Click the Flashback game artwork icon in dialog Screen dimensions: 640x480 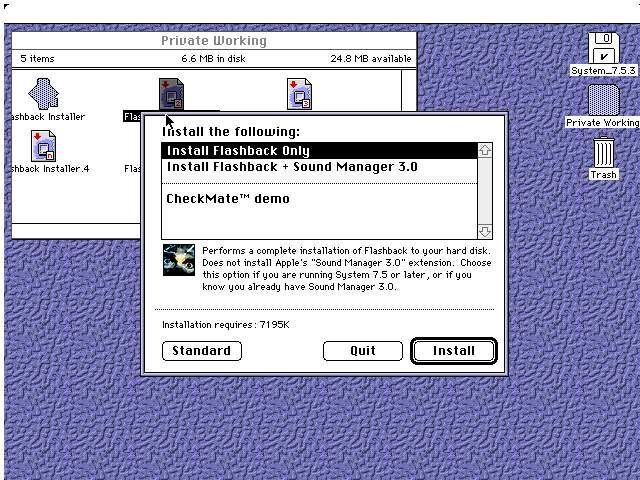pyautogui.click(x=179, y=260)
